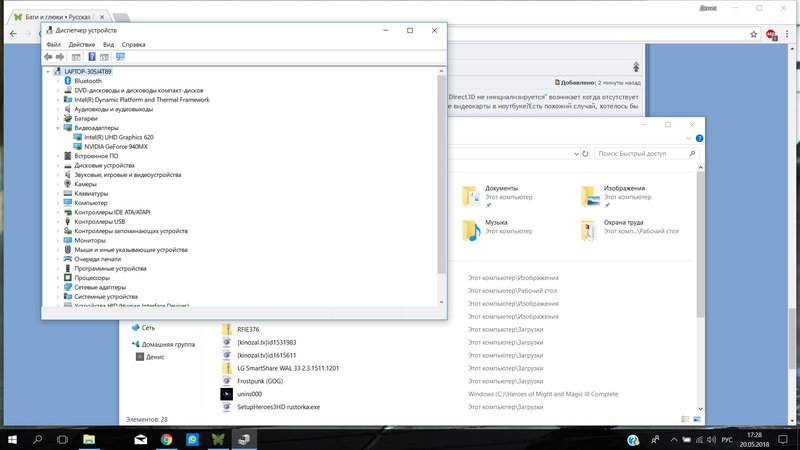Show hidden system tray icons
The width and height of the screenshot is (800, 450).
click(x=673, y=439)
